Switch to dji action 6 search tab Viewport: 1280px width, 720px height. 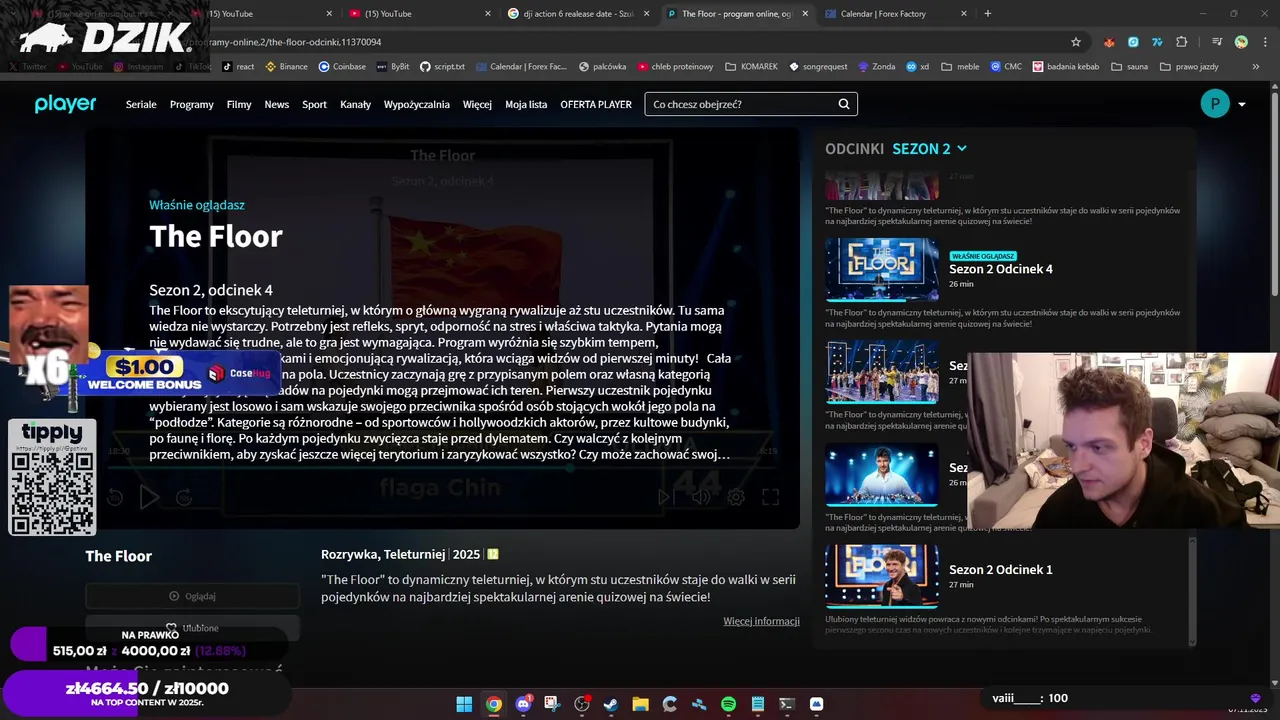pyautogui.click(x=578, y=14)
